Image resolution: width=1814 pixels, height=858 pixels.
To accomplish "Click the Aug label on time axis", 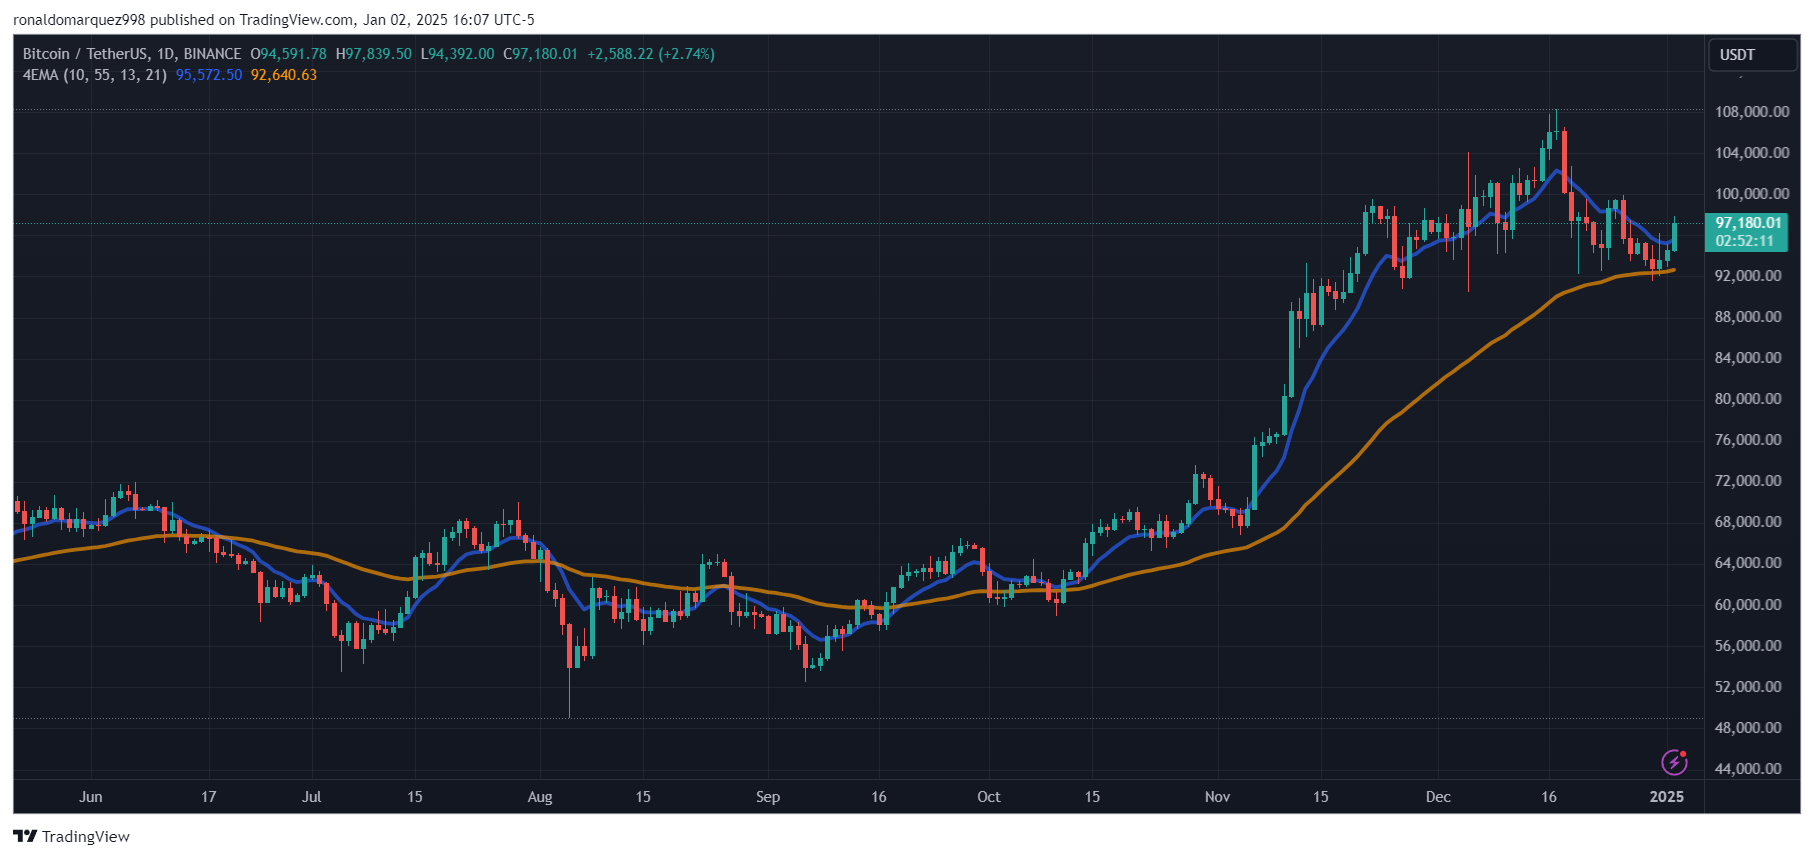I will 540,797.
